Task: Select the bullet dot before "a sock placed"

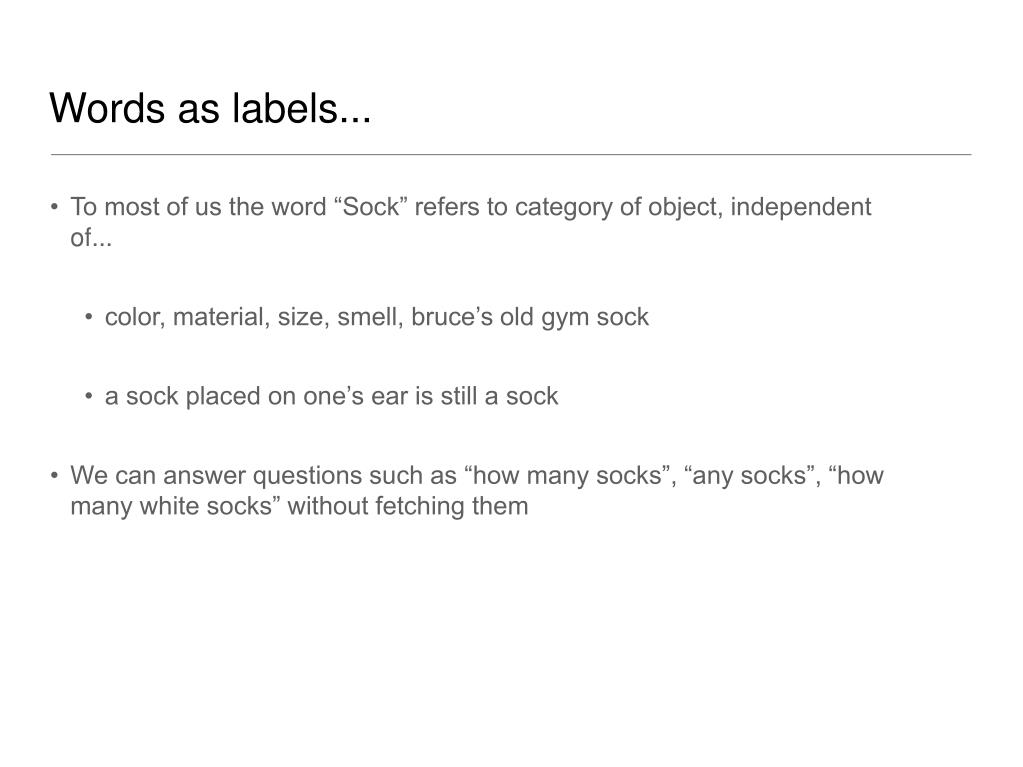Action: coord(89,396)
